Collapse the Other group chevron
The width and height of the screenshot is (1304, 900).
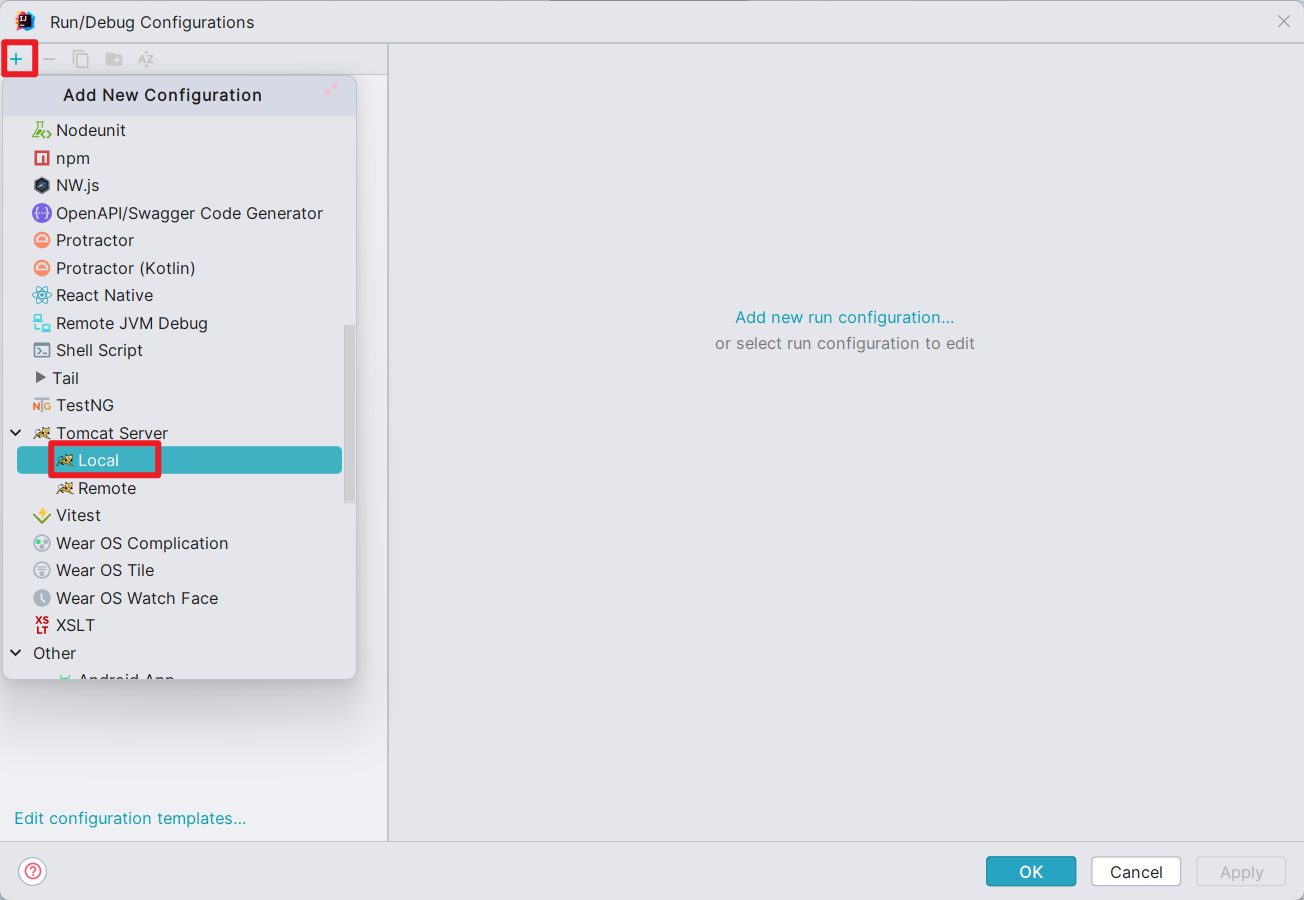pyautogui.click(x=16, y=653)
